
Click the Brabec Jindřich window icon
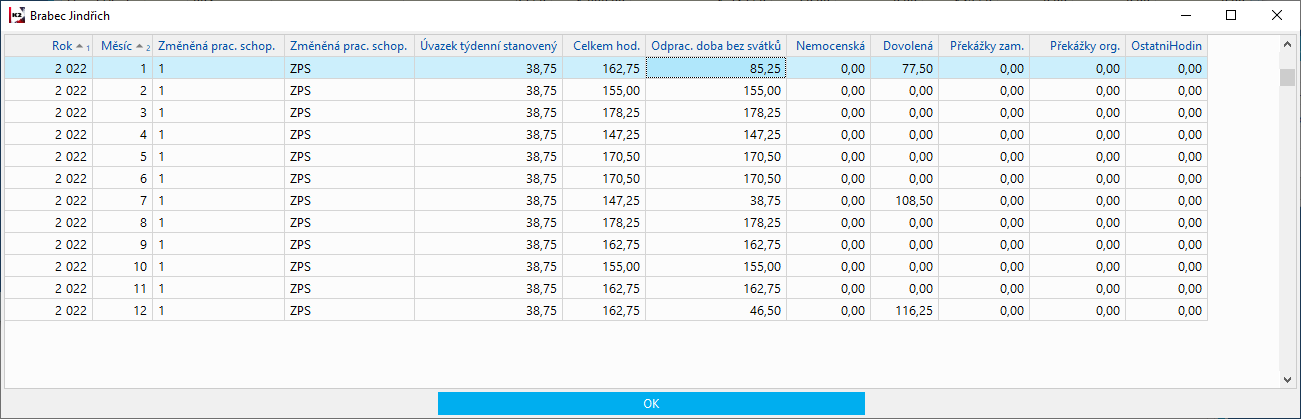16,15
